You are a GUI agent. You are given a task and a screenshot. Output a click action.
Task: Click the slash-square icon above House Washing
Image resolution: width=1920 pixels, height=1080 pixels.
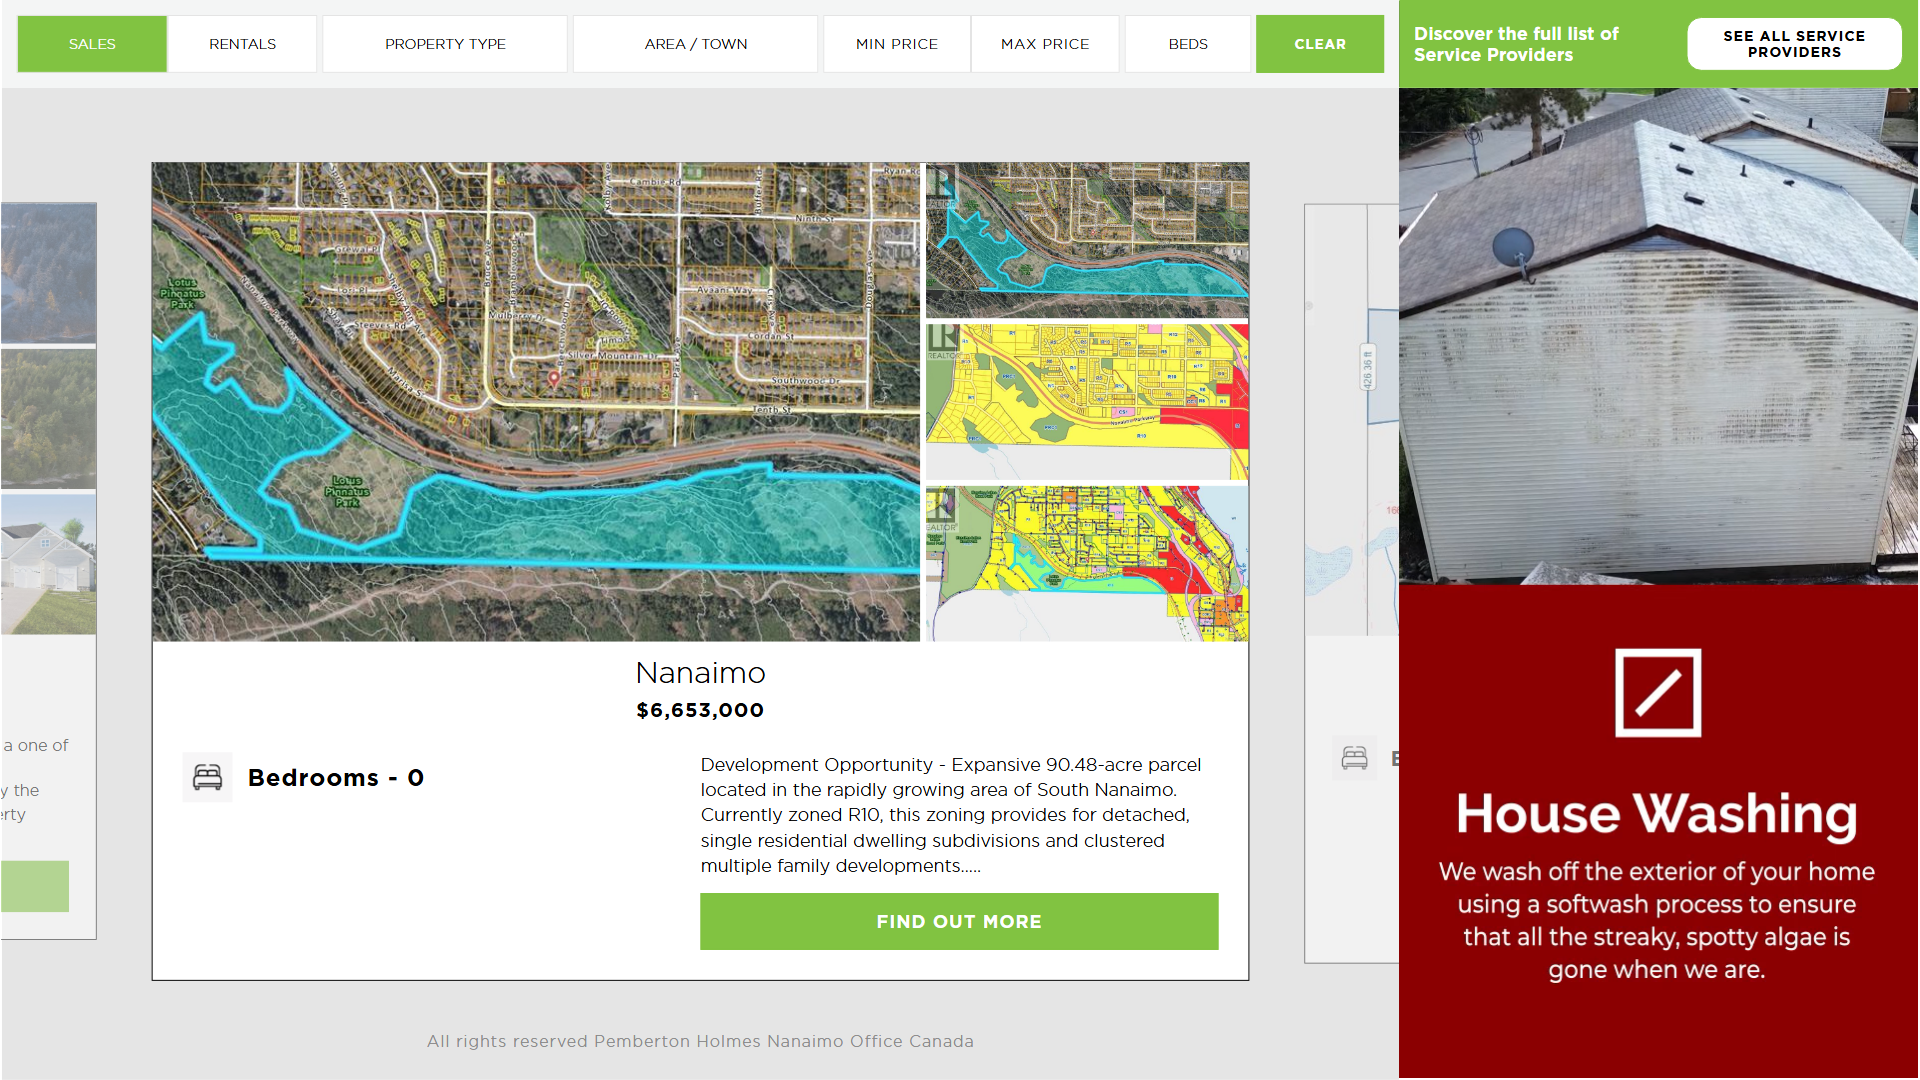click(1657, 693)
